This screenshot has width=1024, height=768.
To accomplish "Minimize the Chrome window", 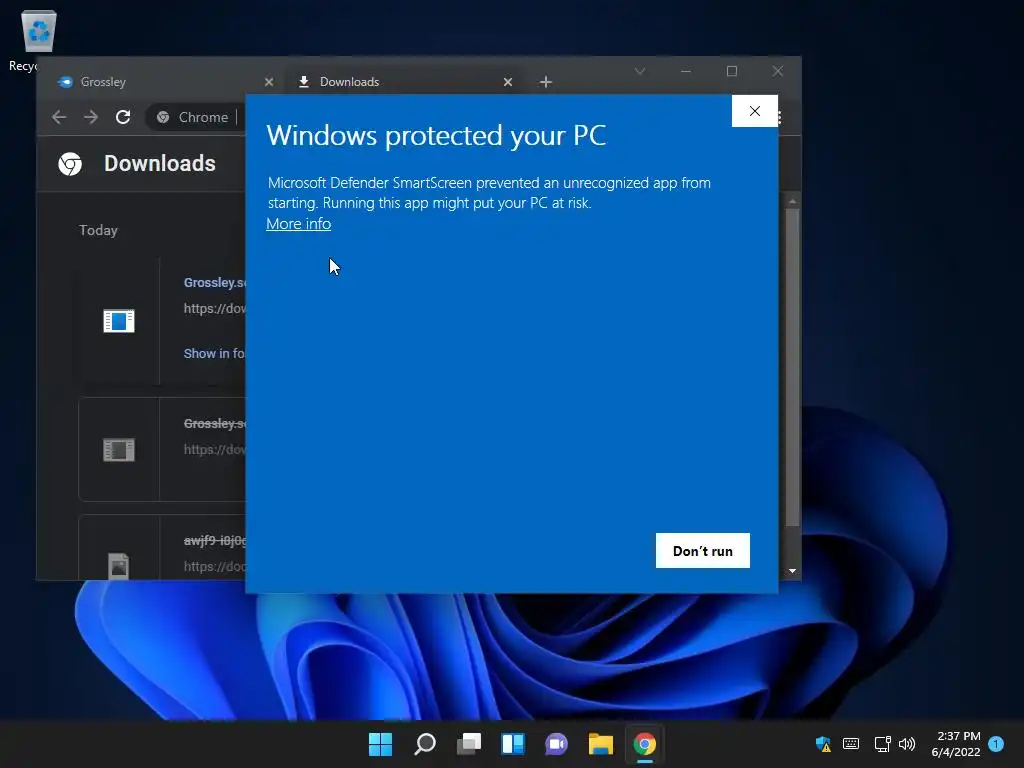I will tap(686, 71).
